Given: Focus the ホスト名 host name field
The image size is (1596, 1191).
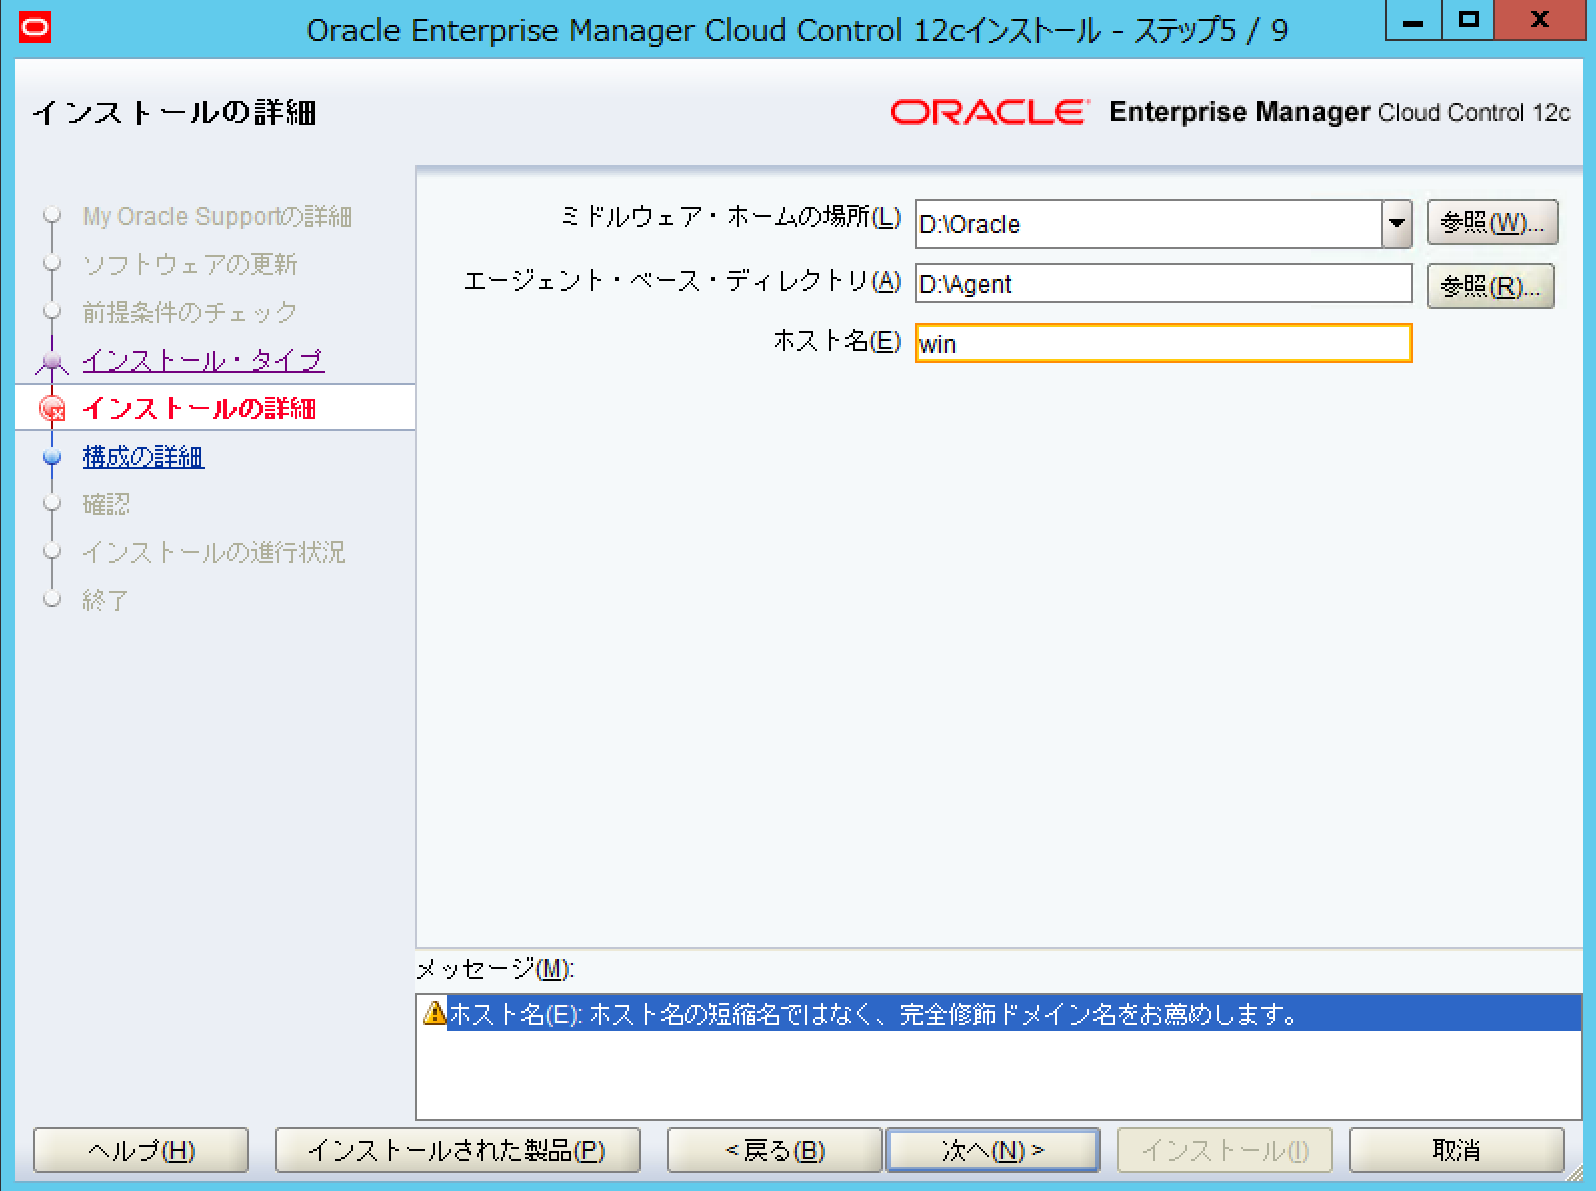Looking at the screenshot, I should point(1163,344).
